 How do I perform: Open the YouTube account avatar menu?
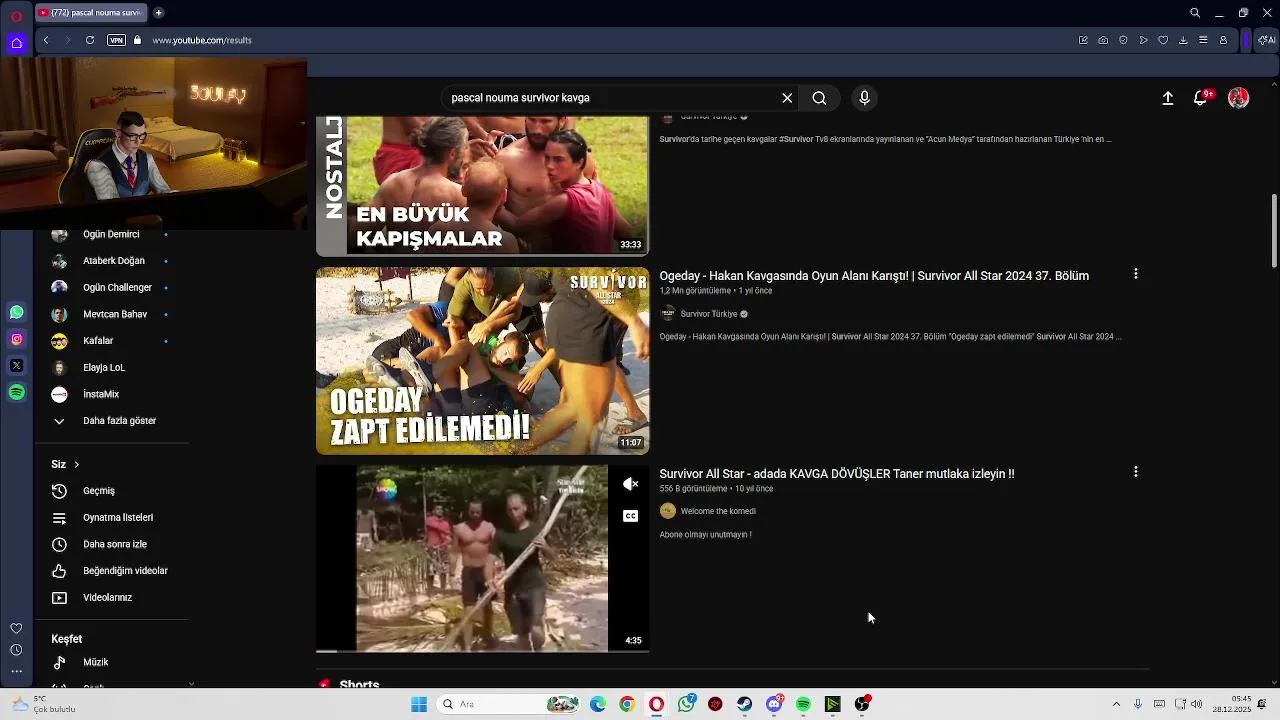point(1239,98)
